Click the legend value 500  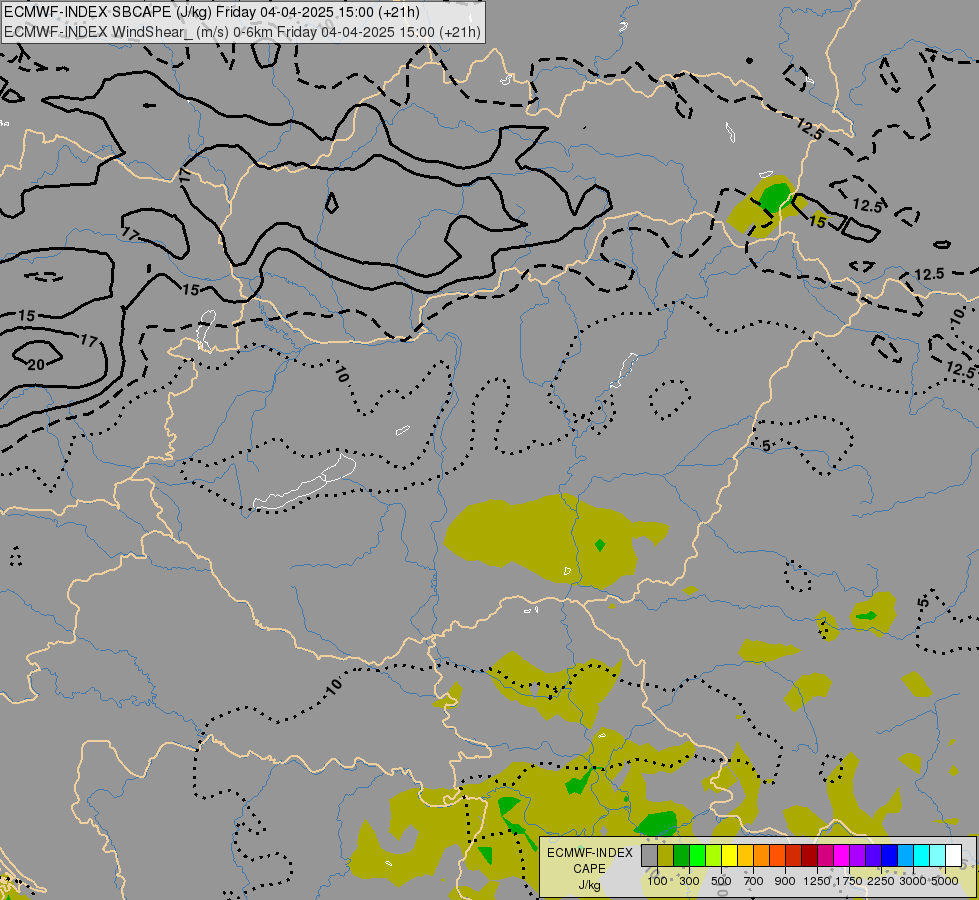721,881
